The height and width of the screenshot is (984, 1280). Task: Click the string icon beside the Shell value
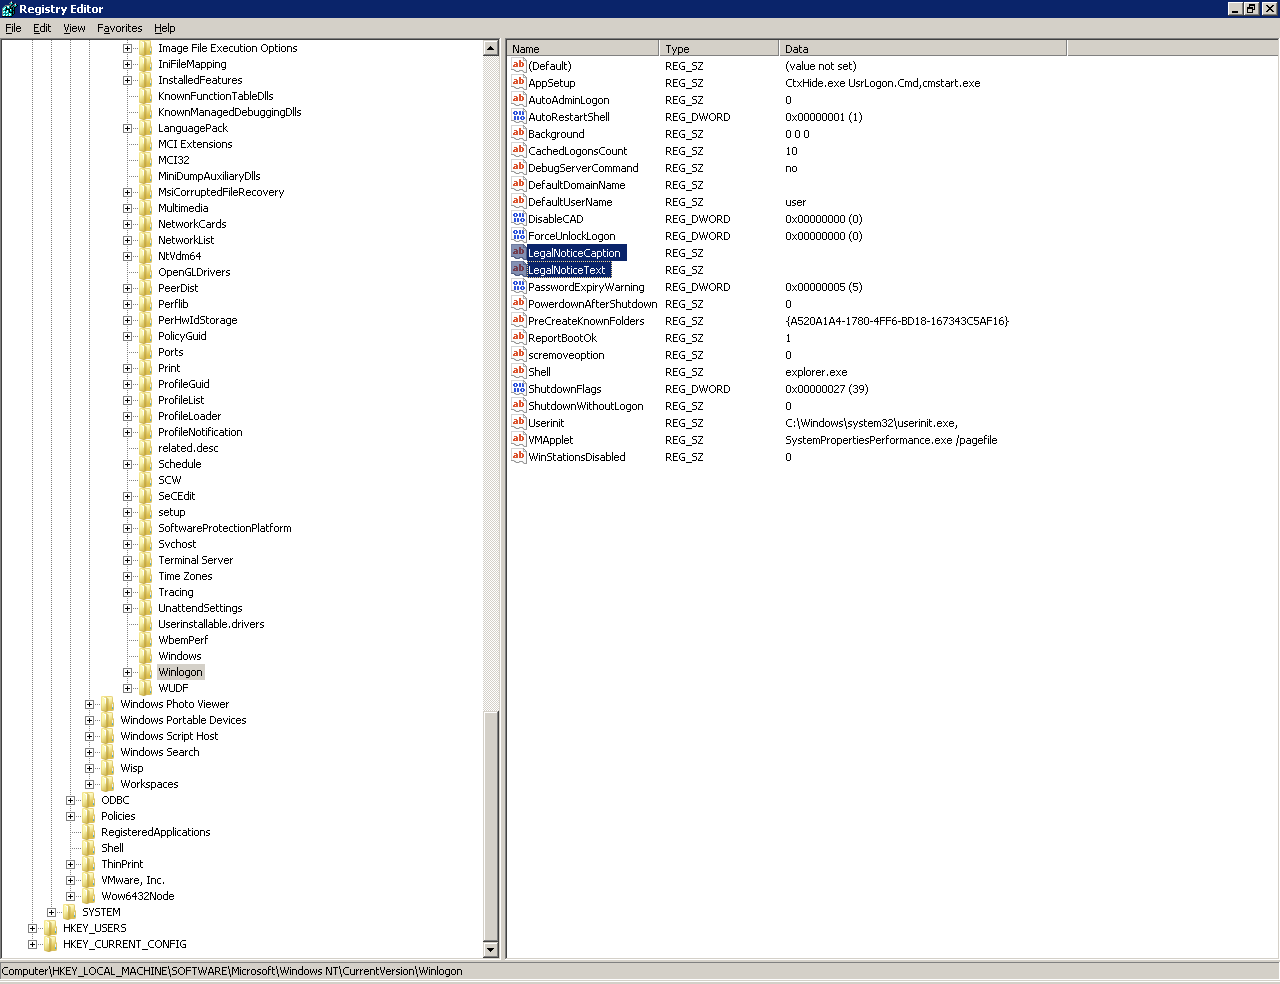(x=518, y=371)
